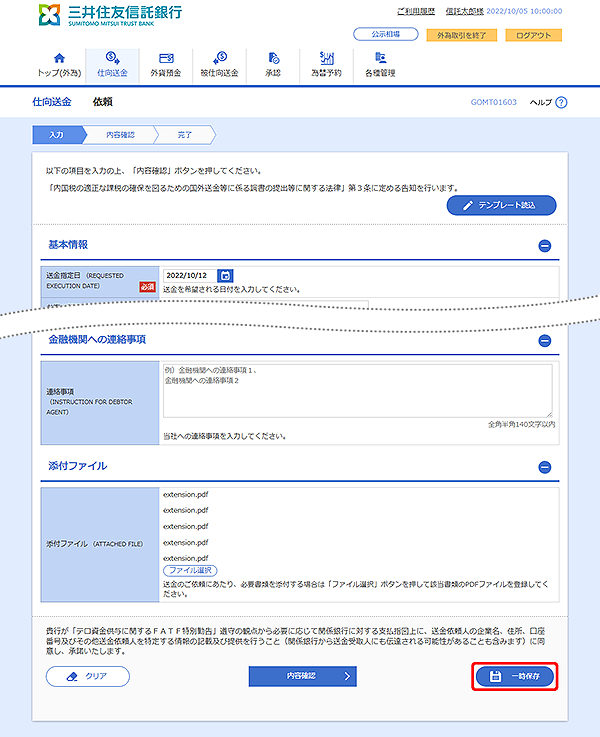Click the 公示相場 button
Image resolution: width=600 pixels, height=737 pixels.
(x=386, y=34)
